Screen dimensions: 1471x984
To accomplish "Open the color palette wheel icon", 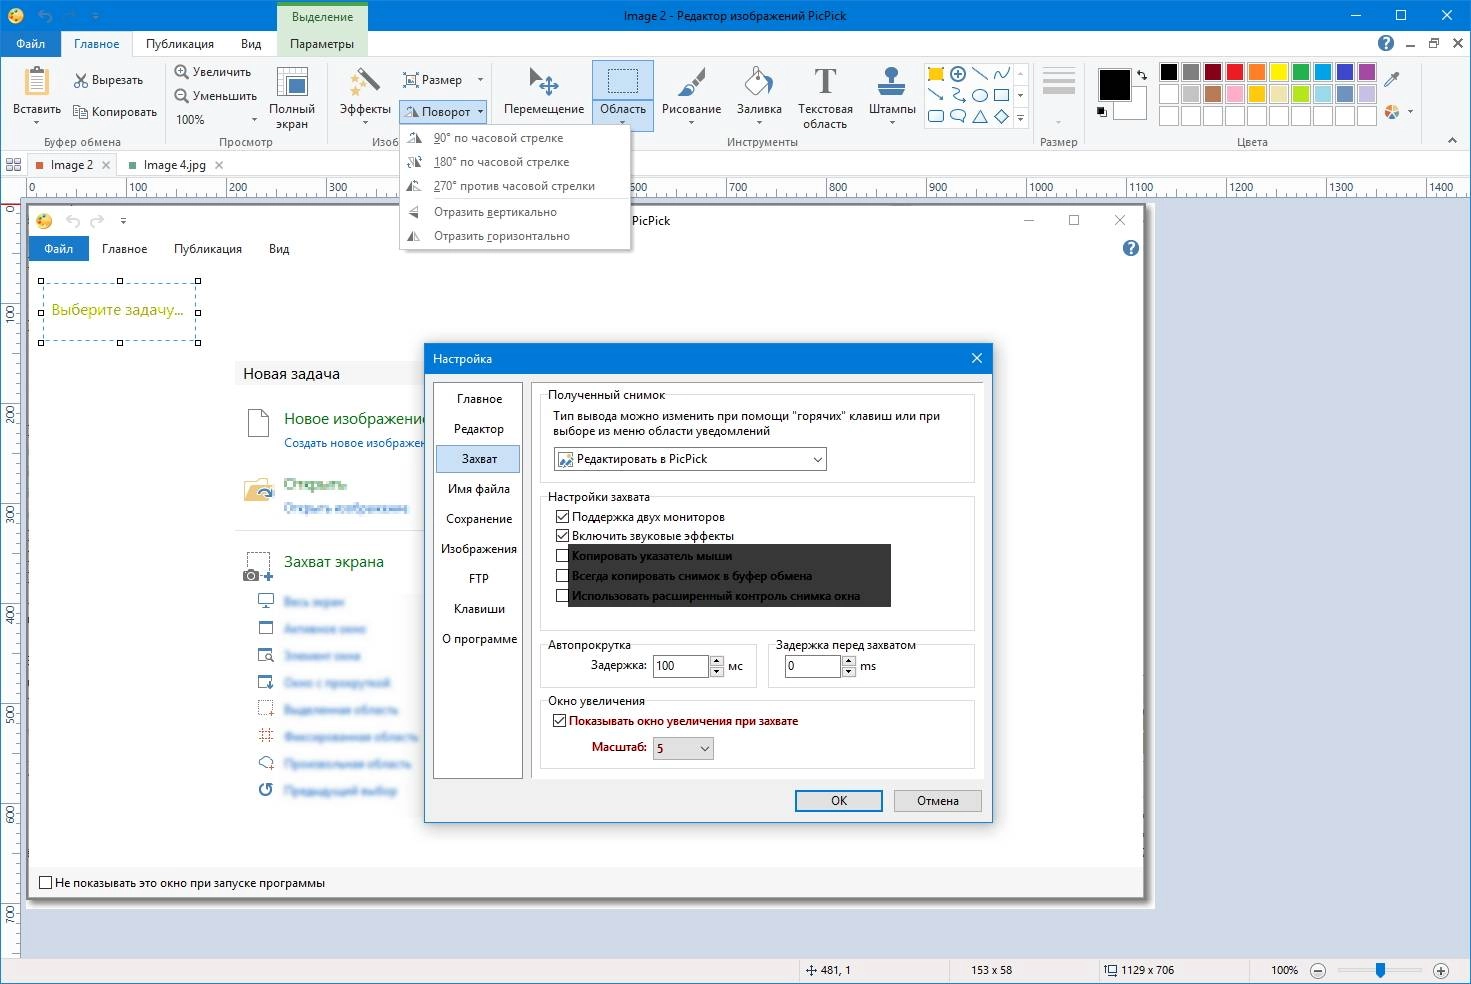I will [1392, 112].
